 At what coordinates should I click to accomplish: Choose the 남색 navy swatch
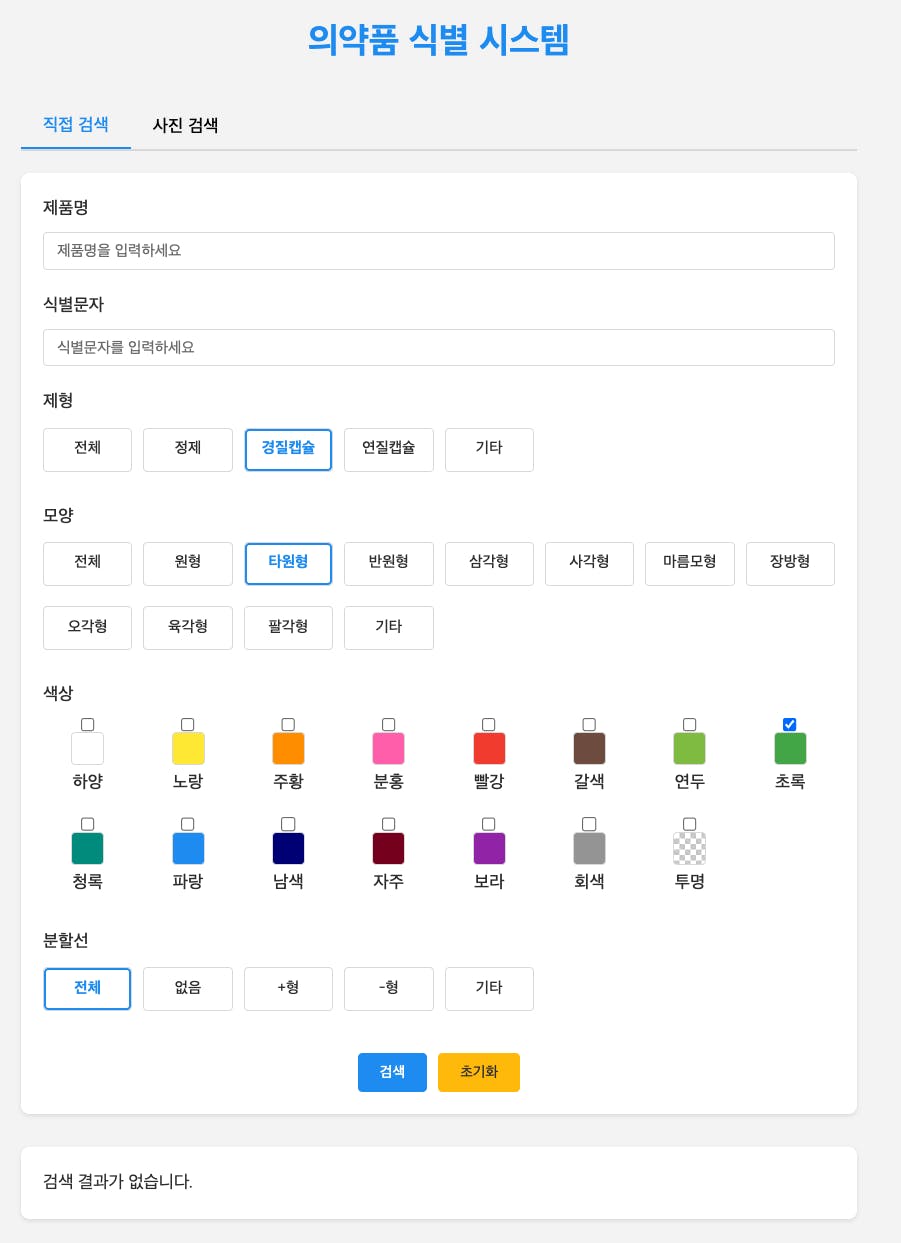pos(288,848)
